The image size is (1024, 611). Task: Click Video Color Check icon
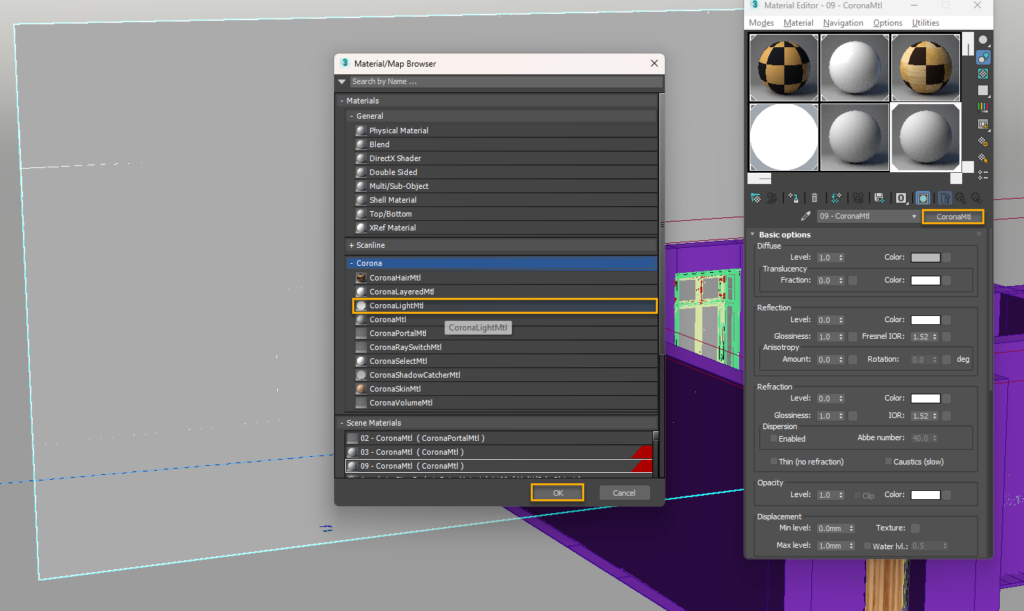point(983,107)
